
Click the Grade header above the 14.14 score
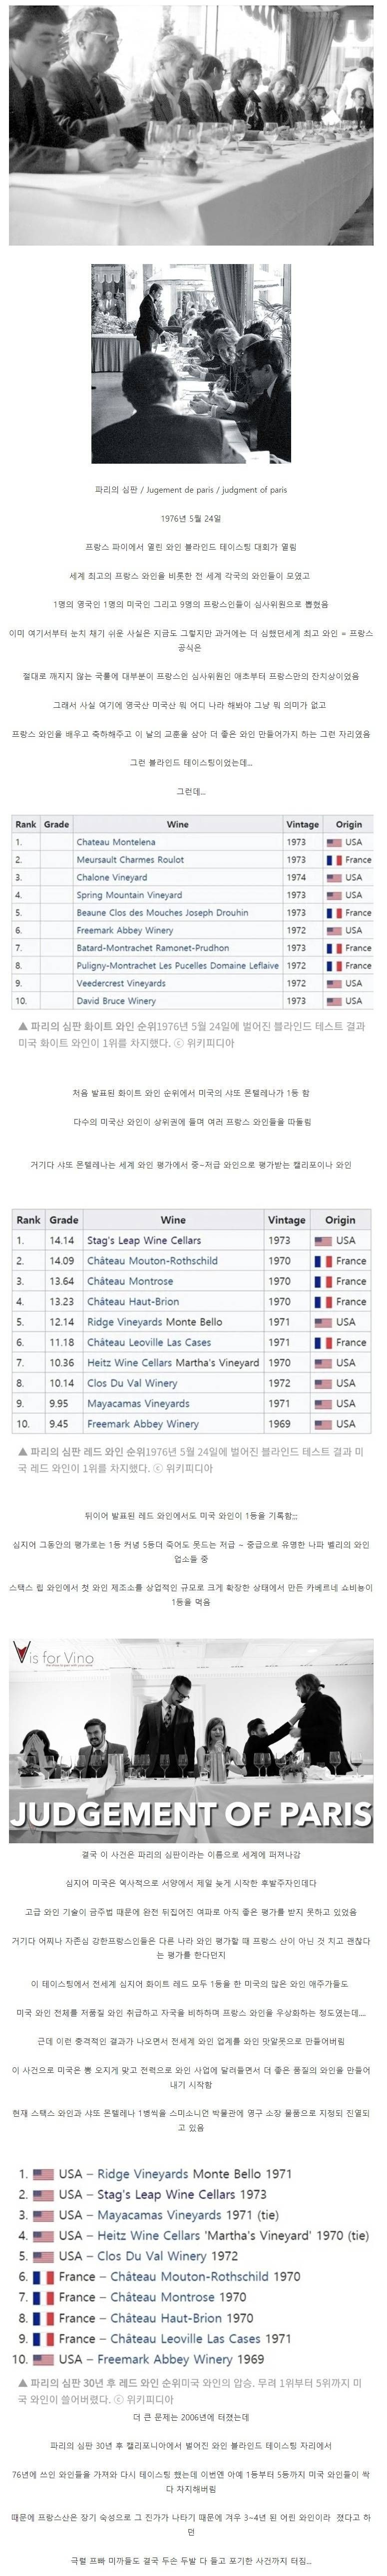[64, 1220]
